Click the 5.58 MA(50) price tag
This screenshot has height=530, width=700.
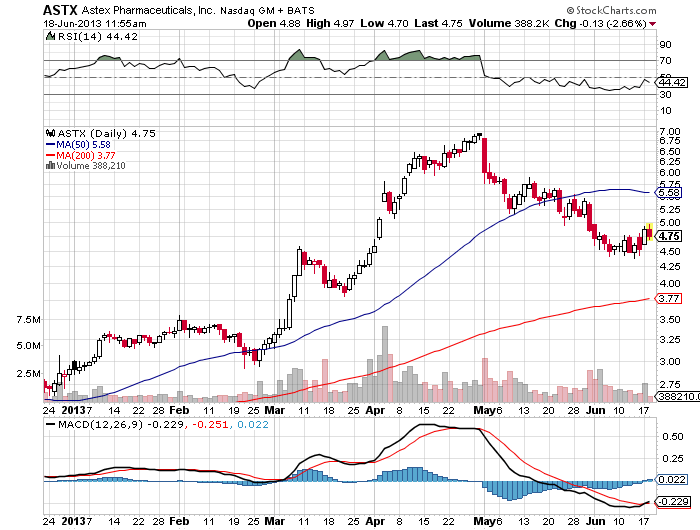pyautogui.click(x=669, y=192)
